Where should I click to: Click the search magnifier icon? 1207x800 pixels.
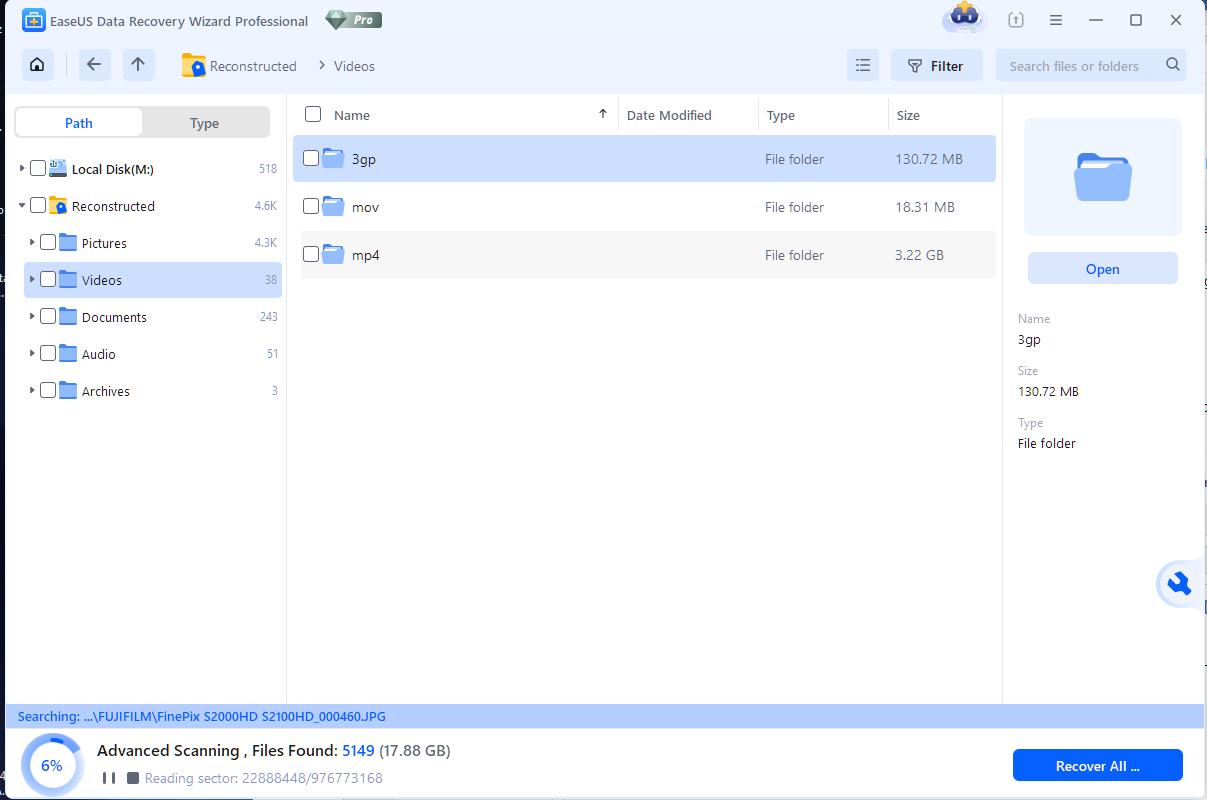[x=1173, y=65]
